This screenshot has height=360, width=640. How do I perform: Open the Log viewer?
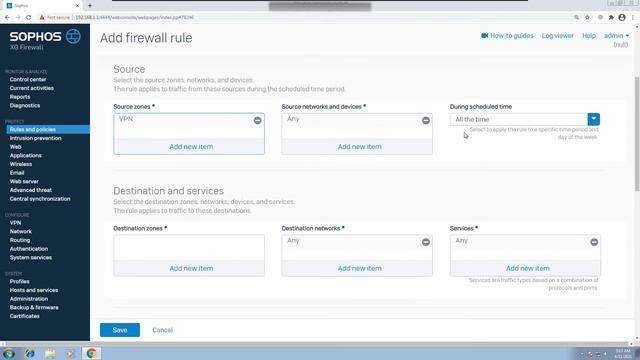click(558, 36)
